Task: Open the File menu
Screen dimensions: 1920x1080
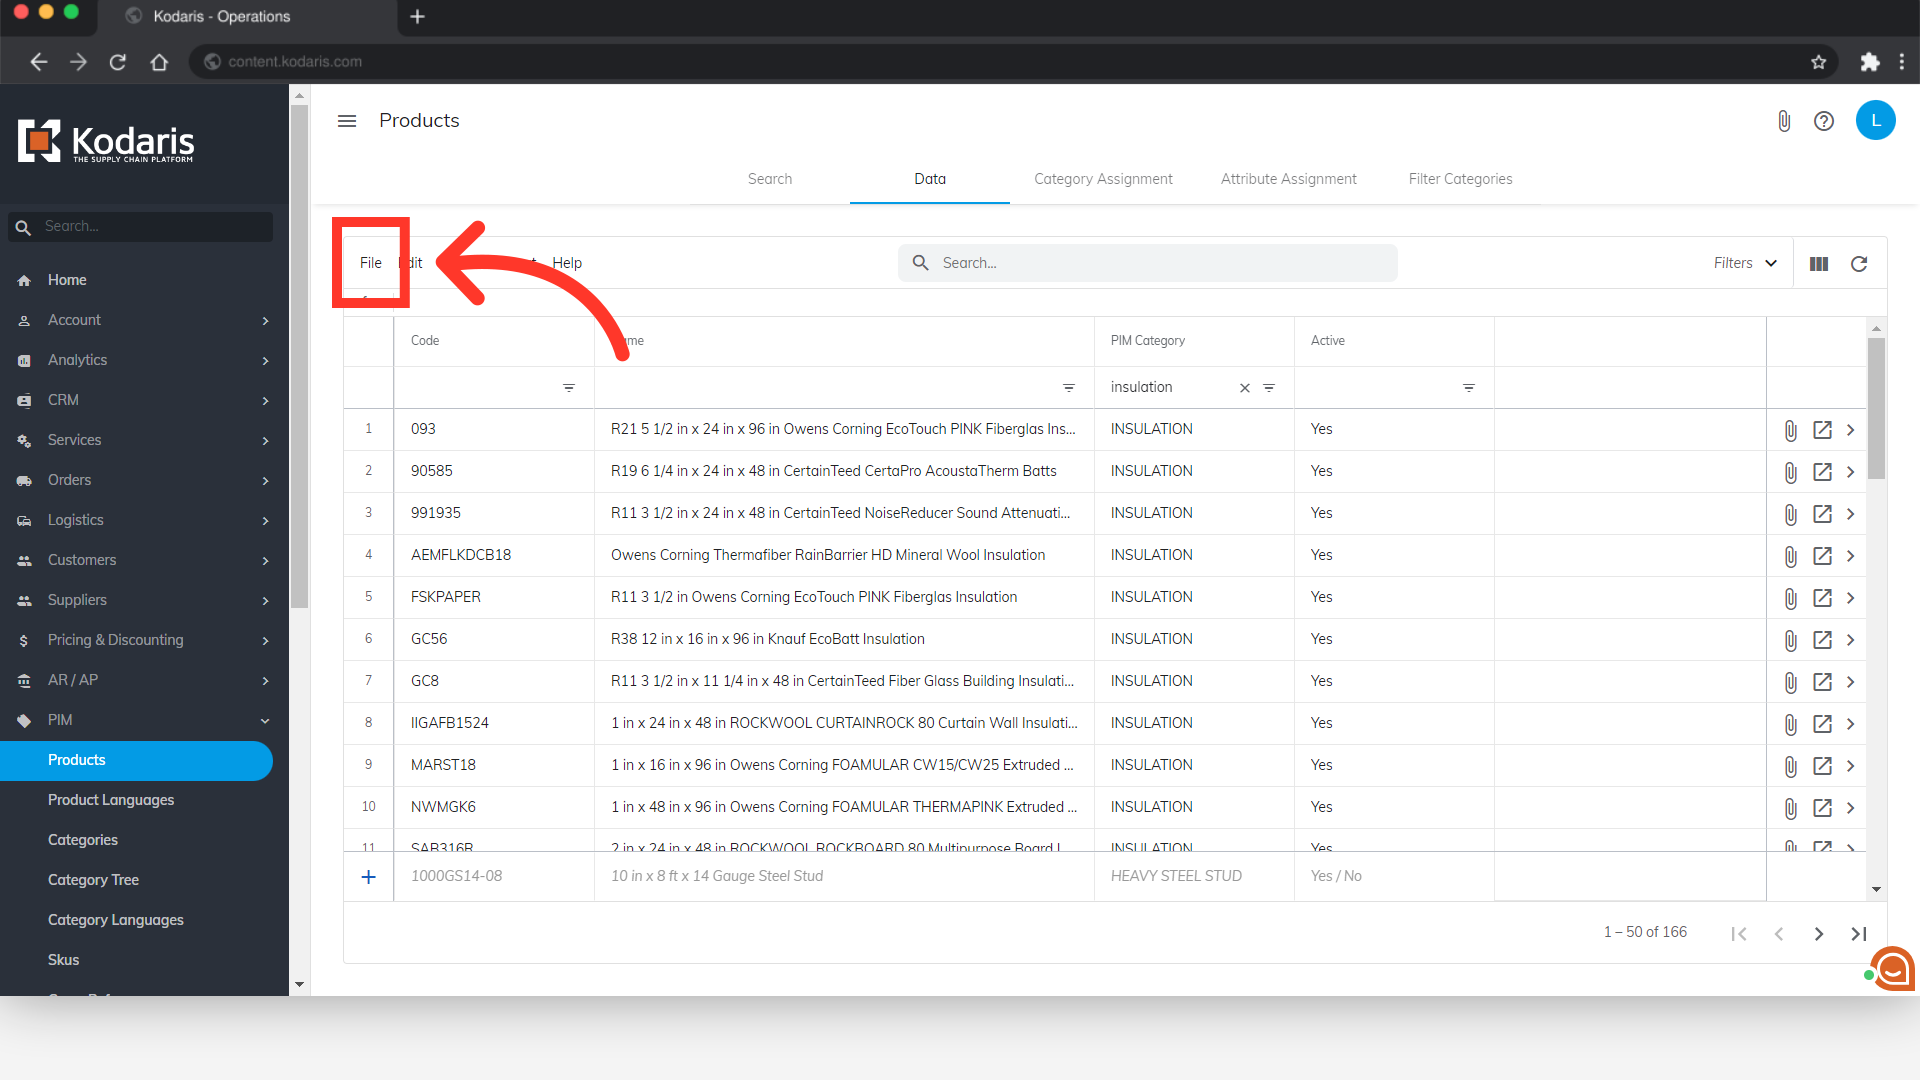Action: (370, 263)
